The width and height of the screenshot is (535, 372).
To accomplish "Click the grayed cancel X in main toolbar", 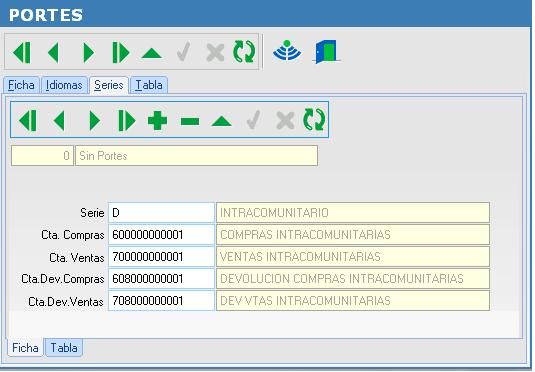I will (x=215, y=53).
